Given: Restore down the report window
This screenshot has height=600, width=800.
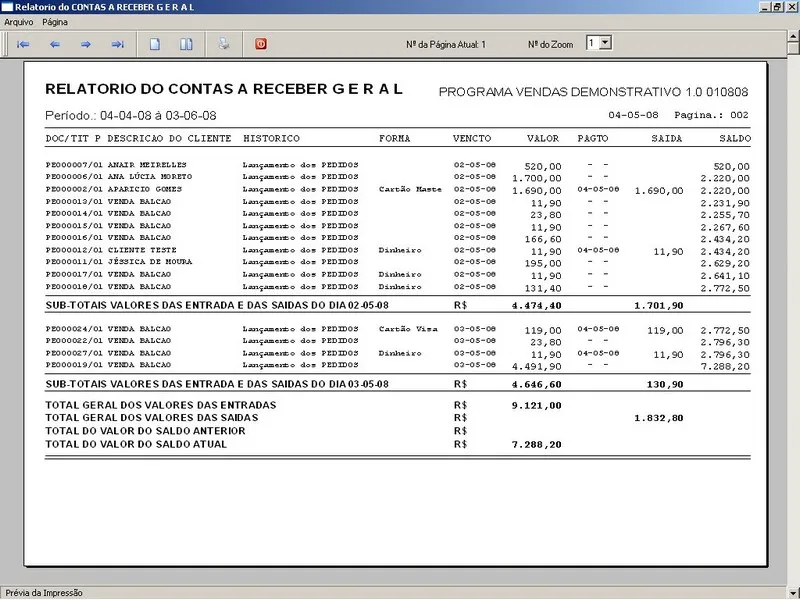Looking at the screenshot, I should pyautogui.click(x=778, y=7).
